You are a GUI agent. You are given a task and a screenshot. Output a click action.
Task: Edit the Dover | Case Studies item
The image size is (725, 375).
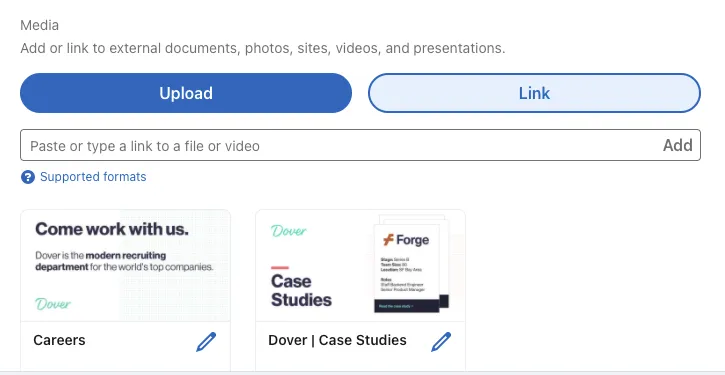pyautogui.click(x=441, y=342)
